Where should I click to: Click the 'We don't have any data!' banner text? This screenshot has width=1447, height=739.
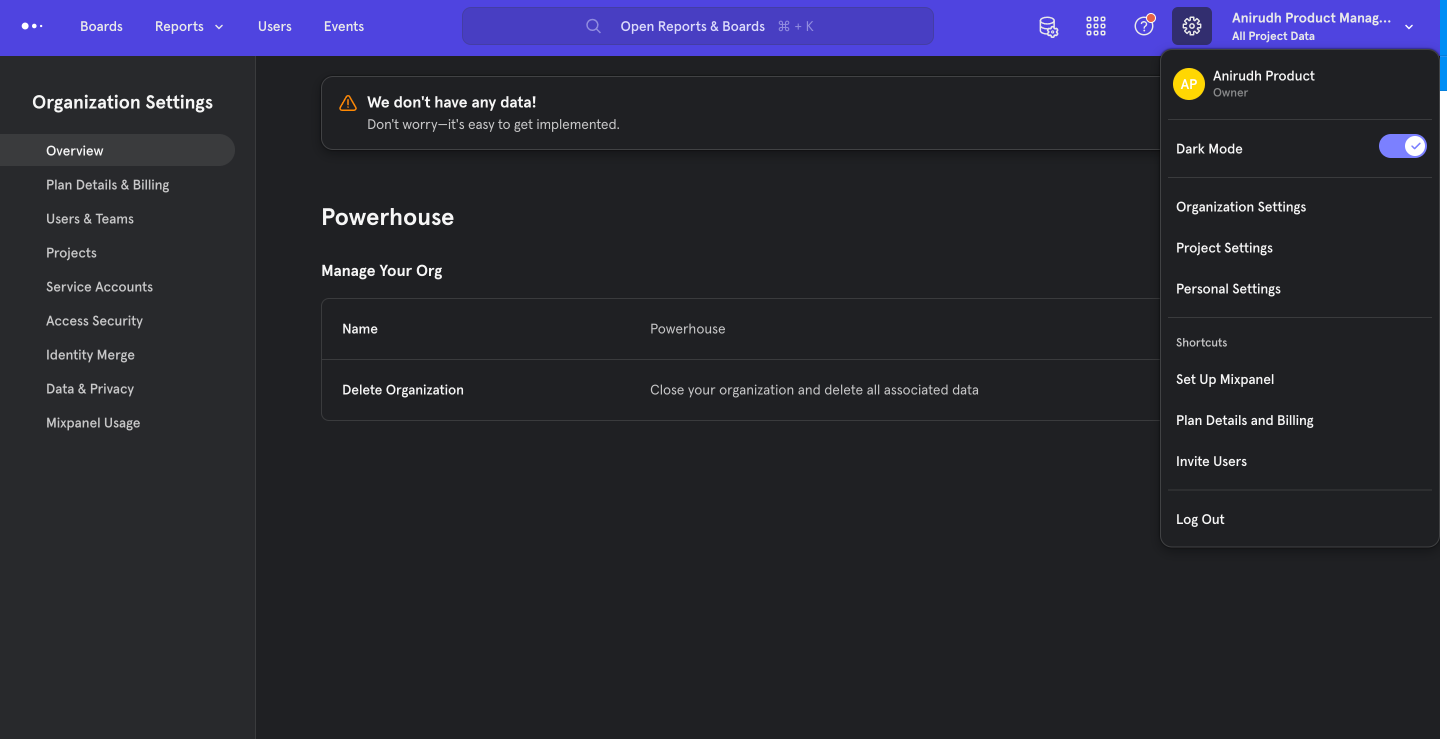tap(451, 102)
